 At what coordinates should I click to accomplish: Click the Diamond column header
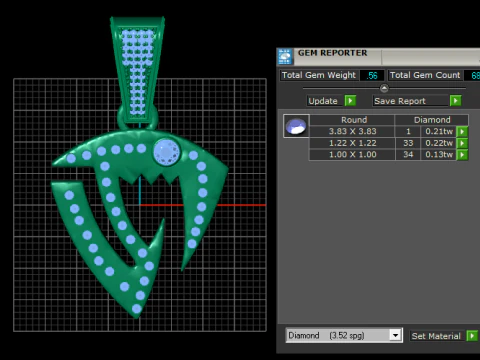click(432, 120)
